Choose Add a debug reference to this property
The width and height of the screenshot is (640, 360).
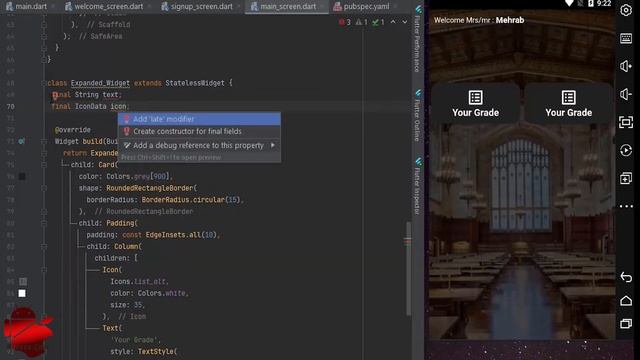(x=199, y=145)
